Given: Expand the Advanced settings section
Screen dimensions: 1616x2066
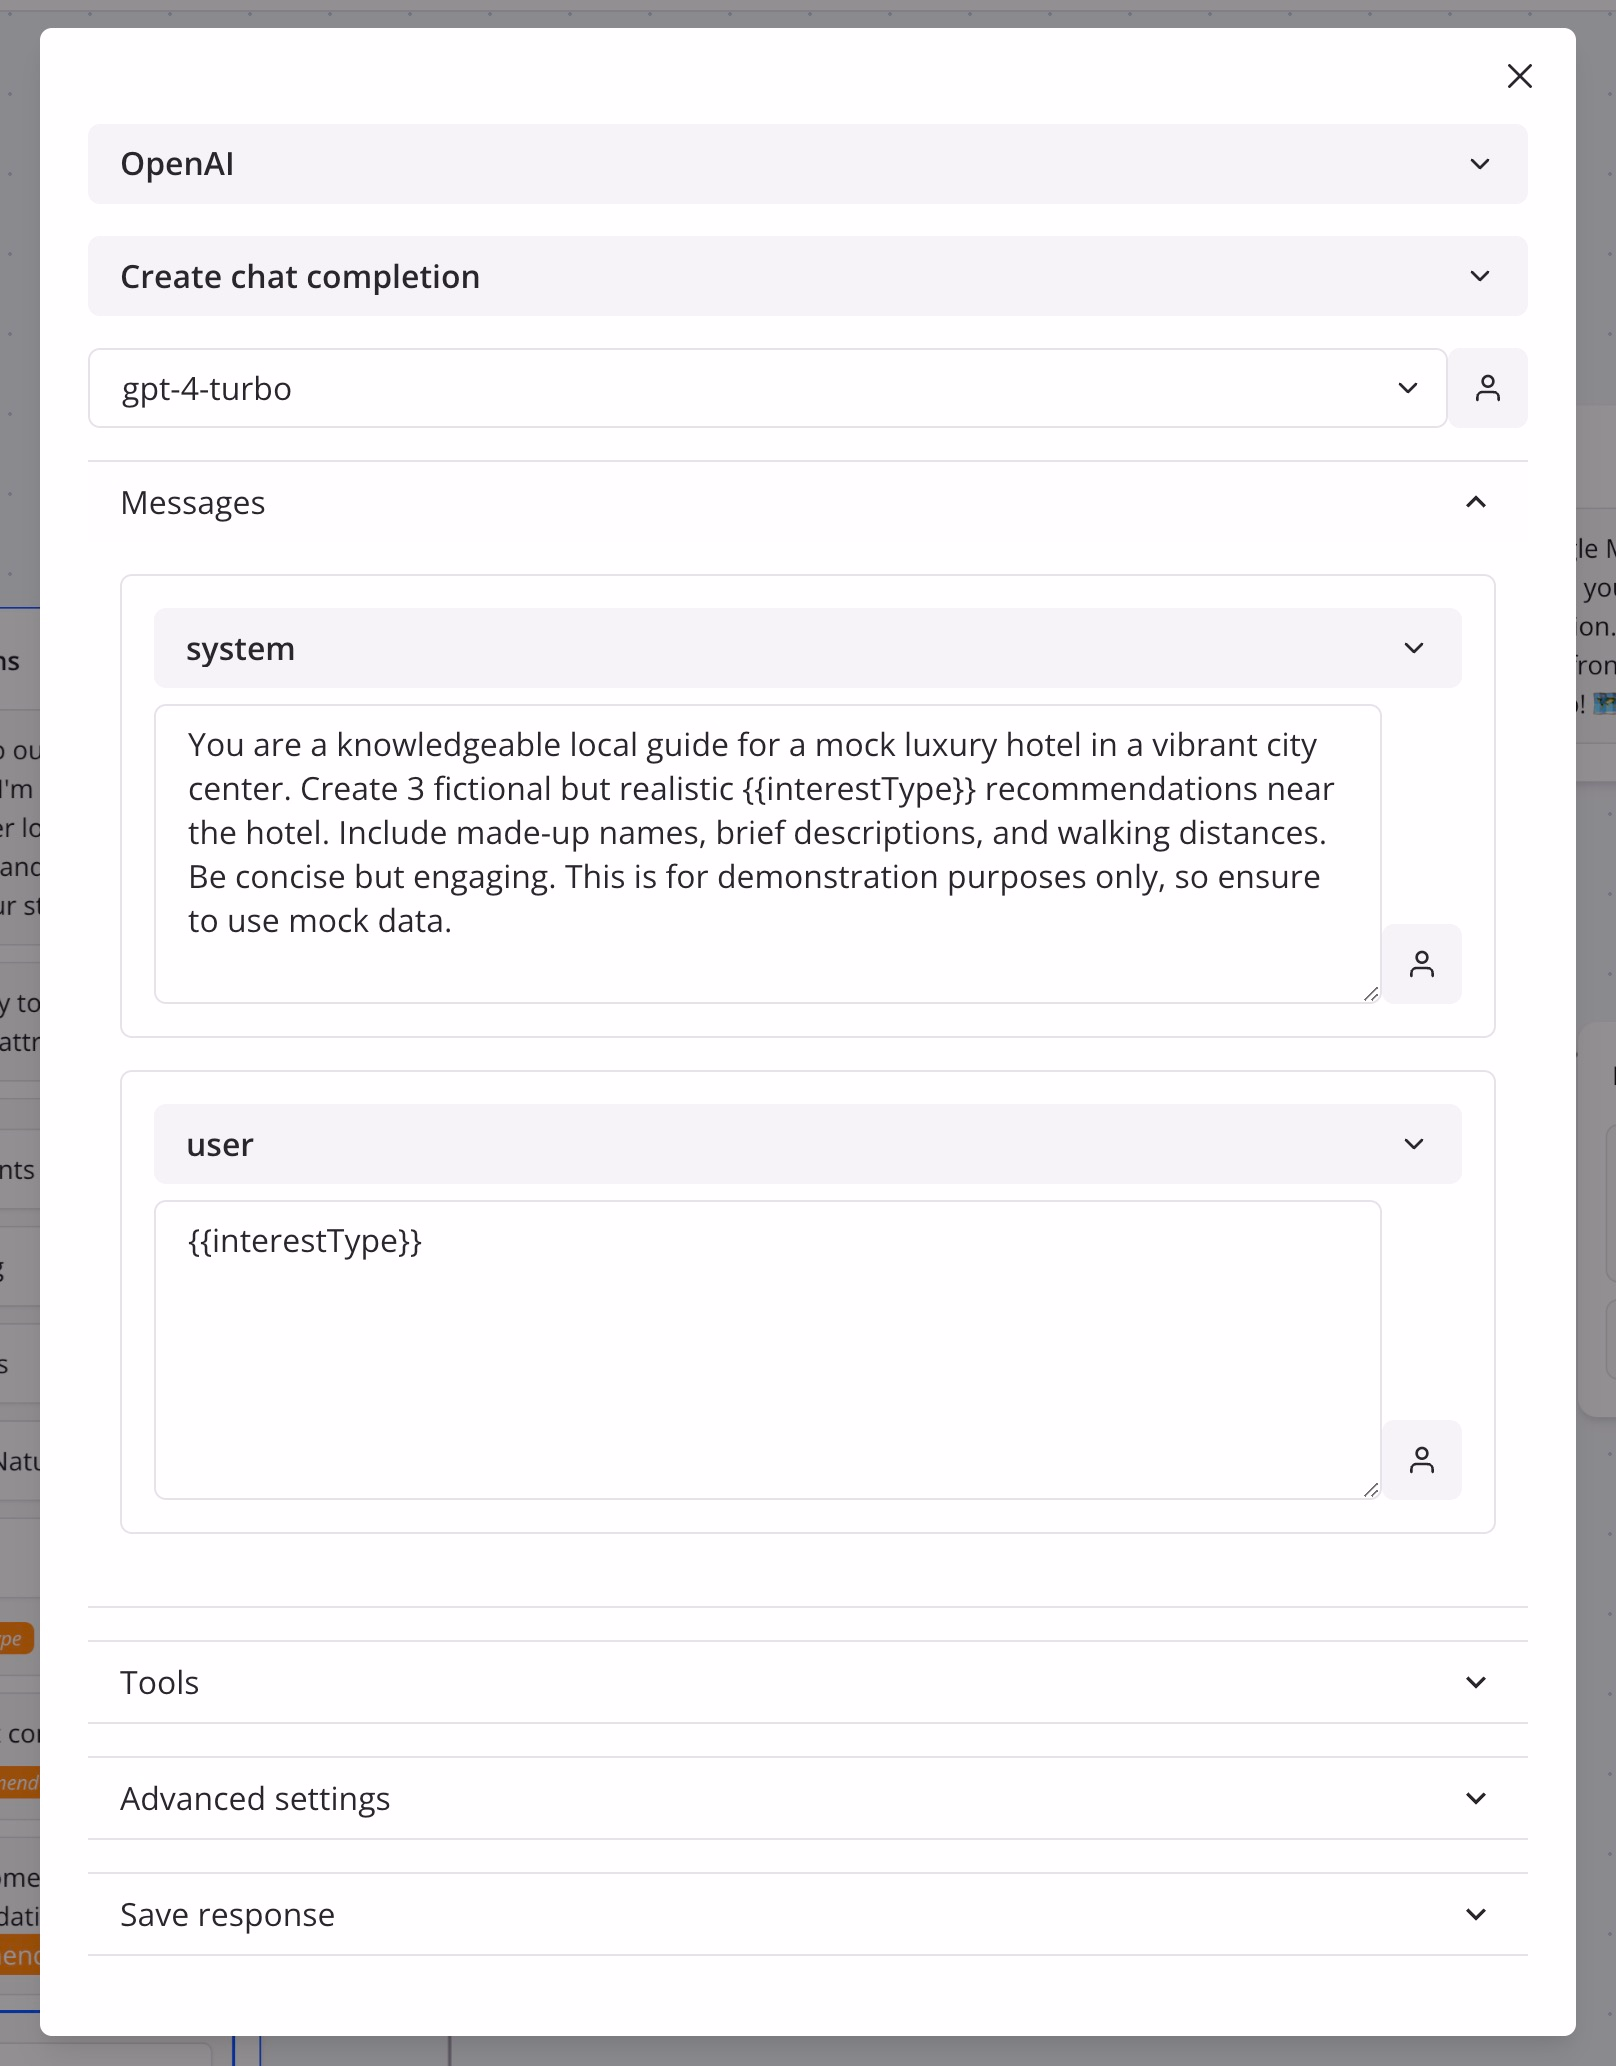Looking at the screenshot, I should pyautogui.click(x=807, y=1798).
